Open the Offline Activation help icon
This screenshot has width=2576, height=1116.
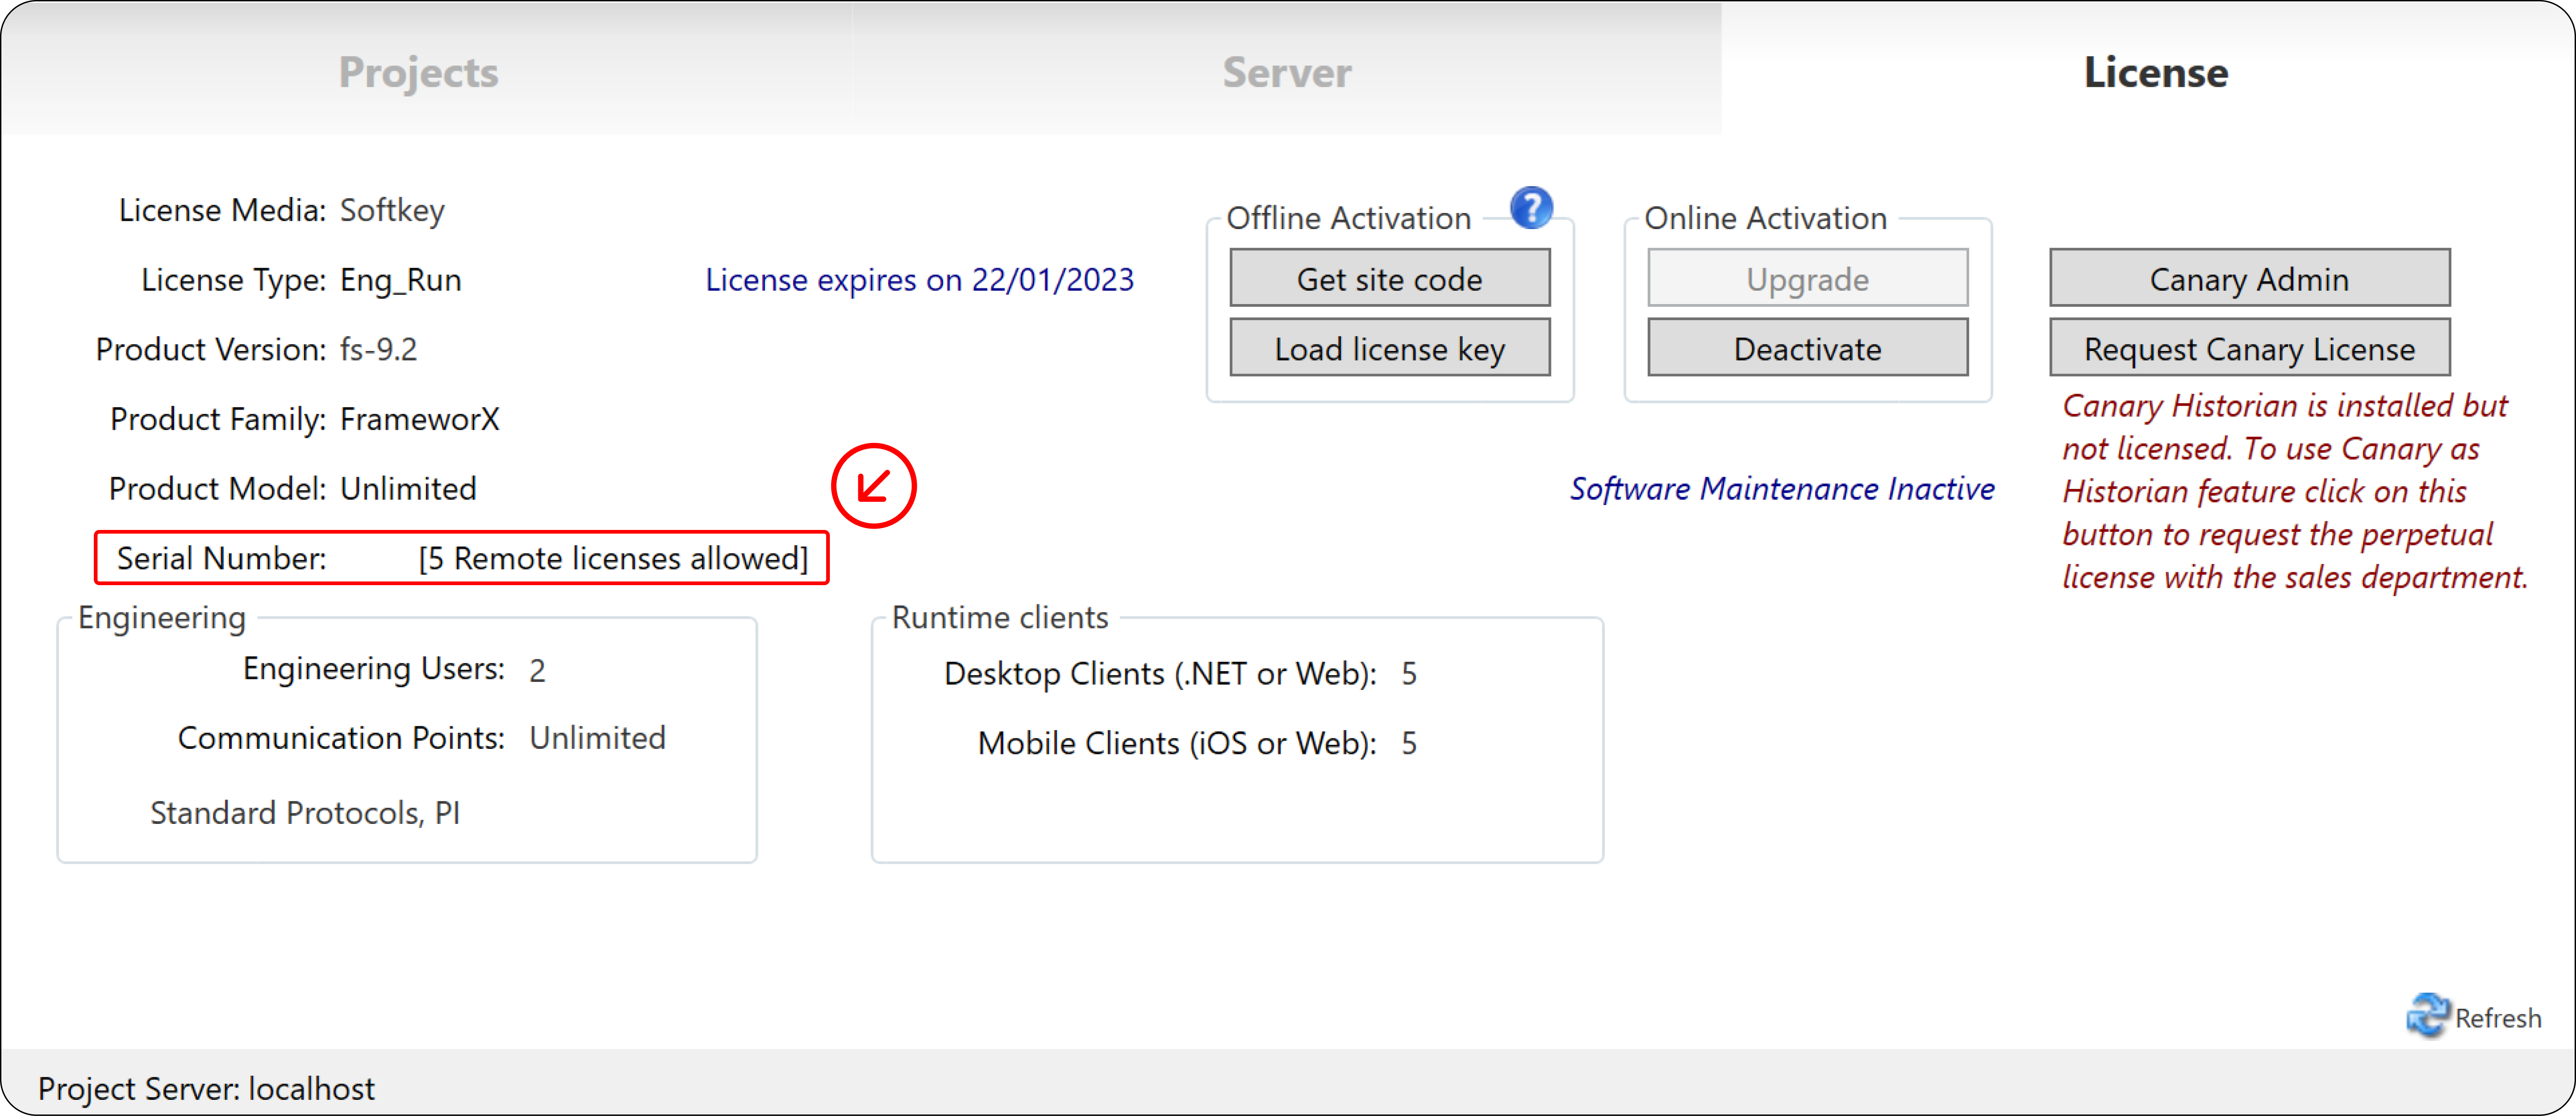click(x=1531, y=208)
